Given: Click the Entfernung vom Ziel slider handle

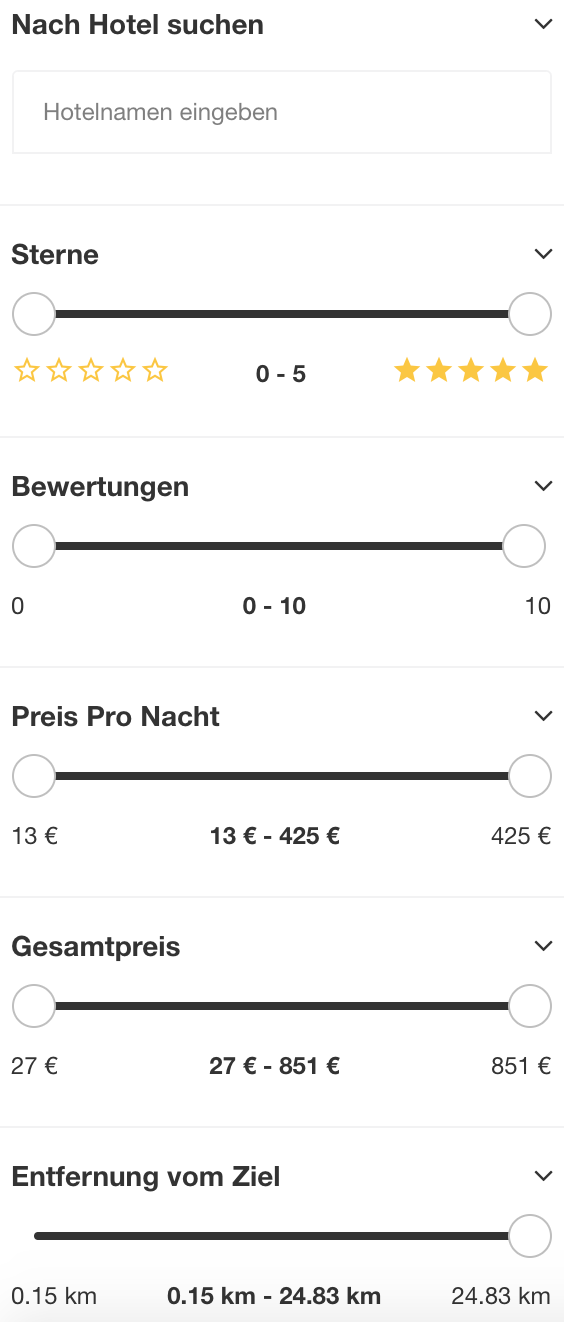Looking at the screenshot, I should 530,1236.
